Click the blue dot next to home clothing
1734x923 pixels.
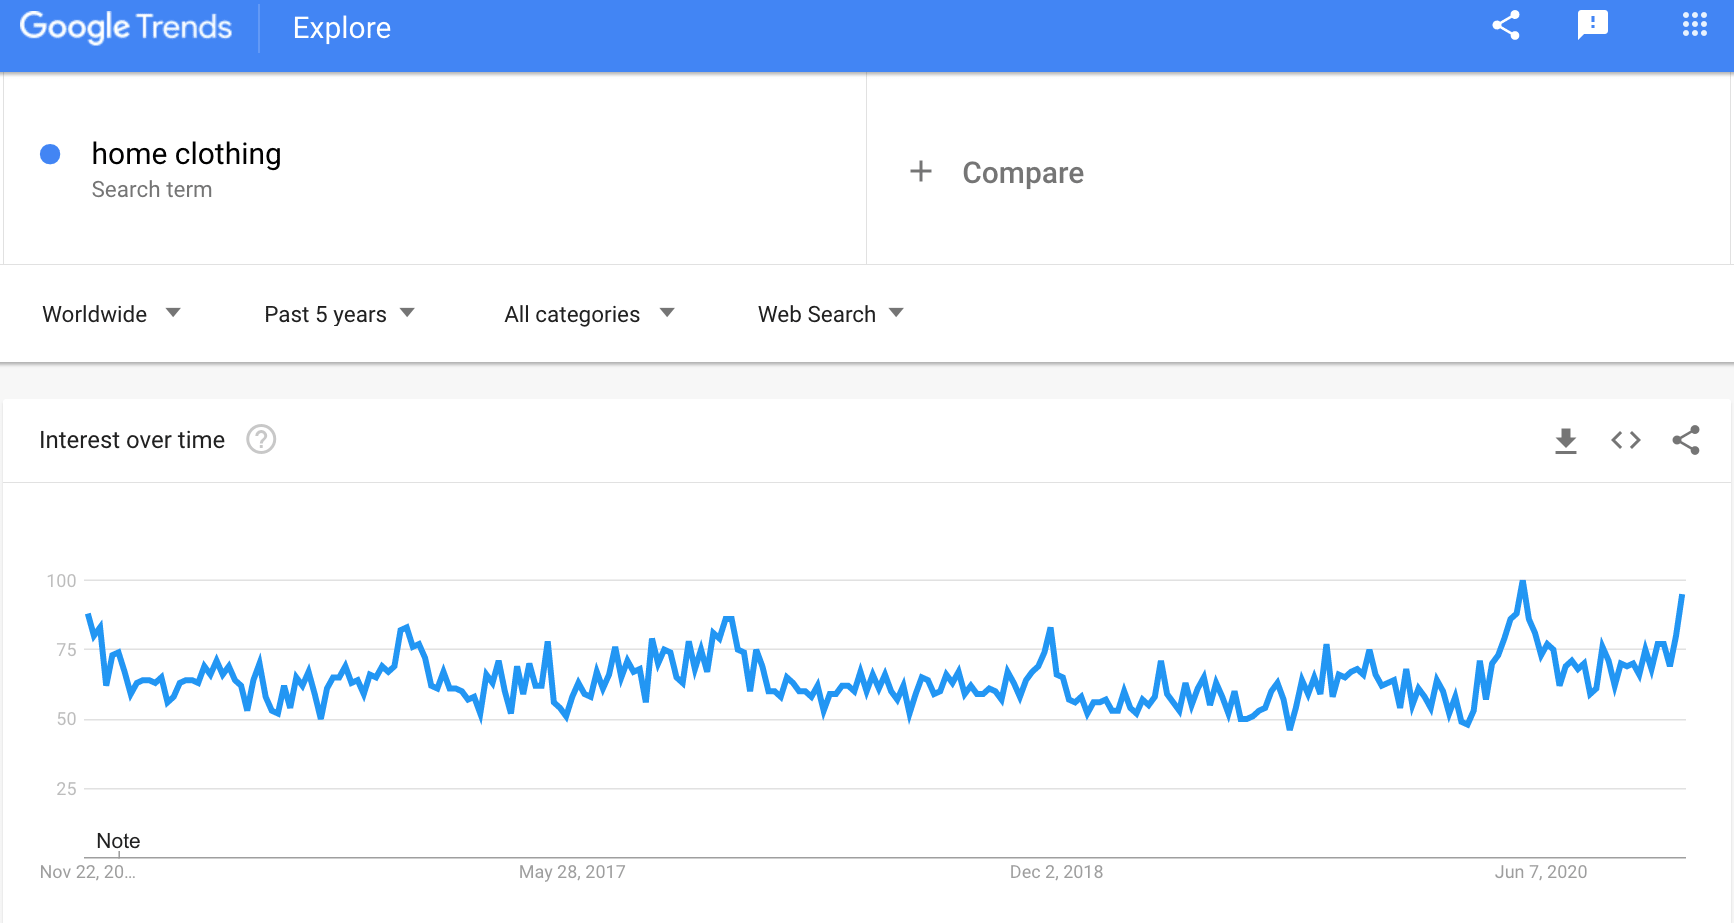click(50, 154)
